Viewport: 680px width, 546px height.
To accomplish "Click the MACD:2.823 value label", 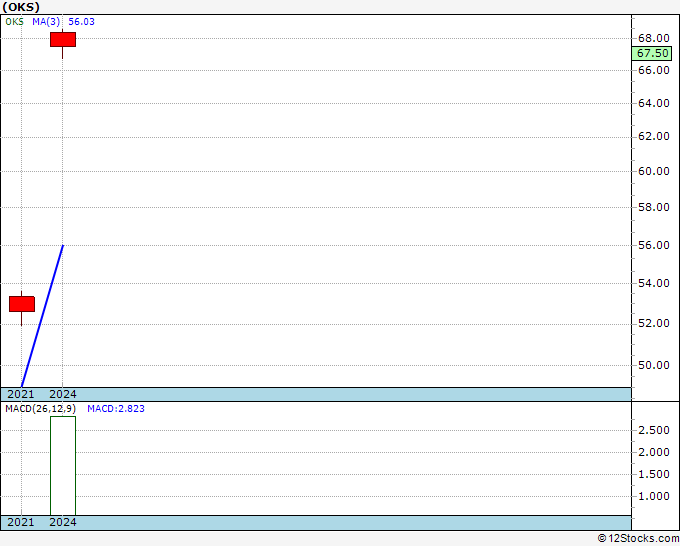I will [x=116, y=409].
